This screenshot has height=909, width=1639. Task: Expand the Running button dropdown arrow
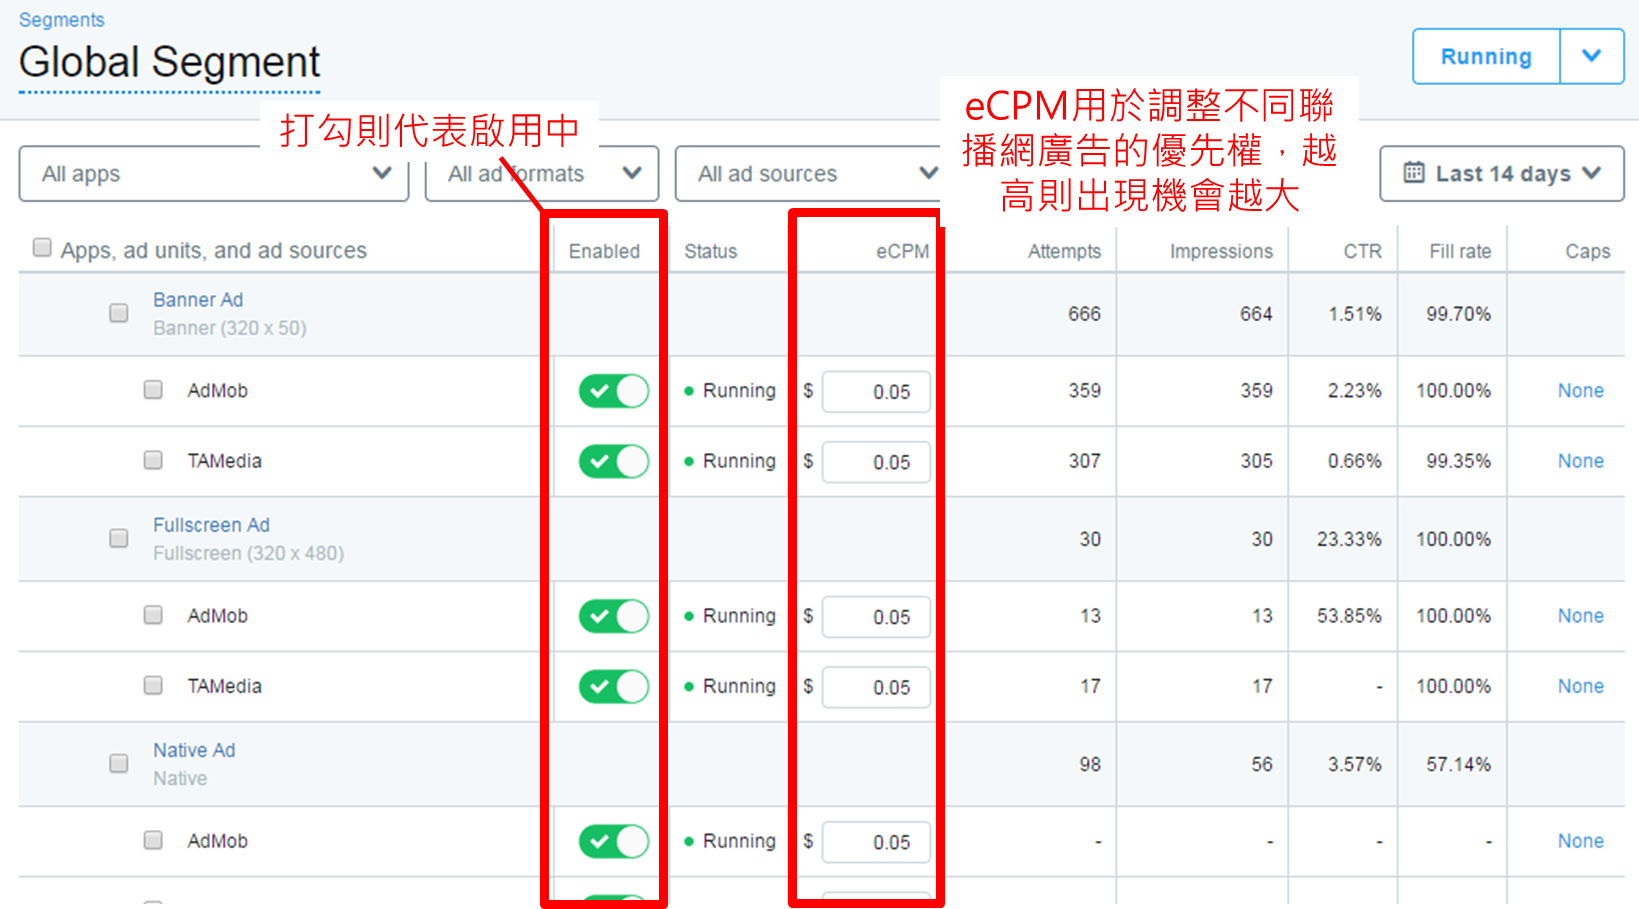1592,57
